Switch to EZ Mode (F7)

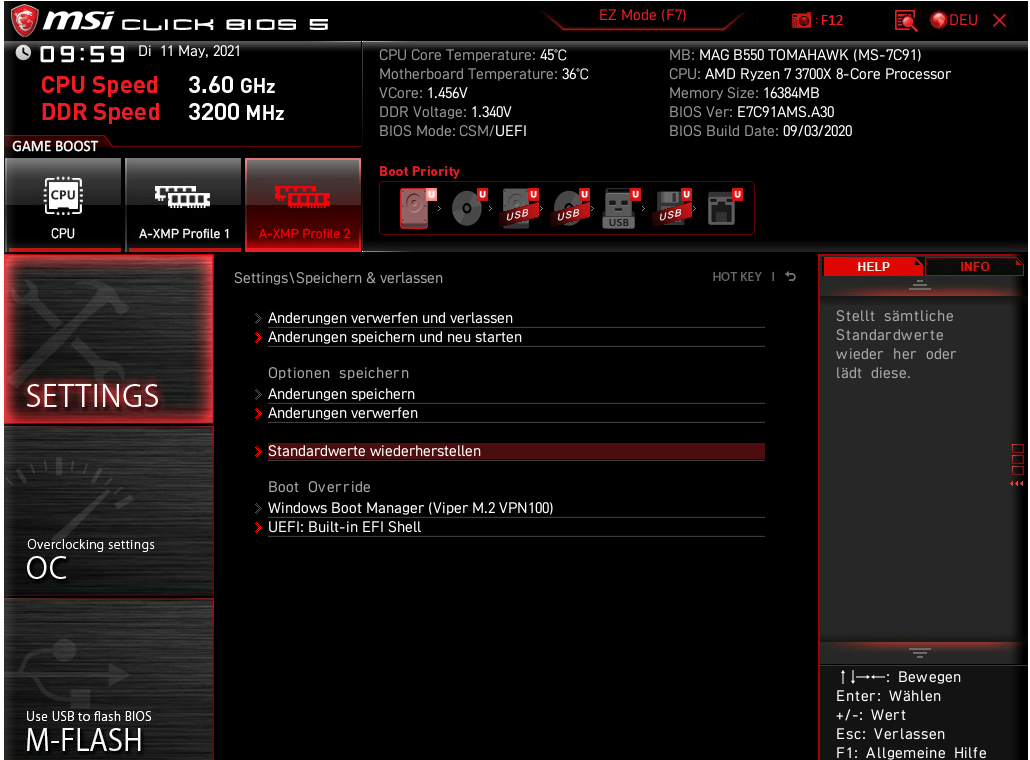tap(642, 15)
